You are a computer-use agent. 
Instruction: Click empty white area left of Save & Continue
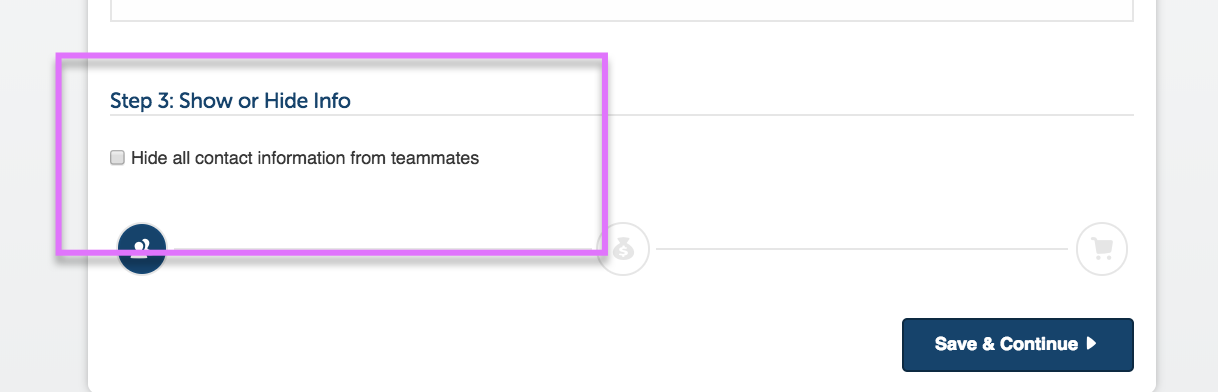click(500, 345)
